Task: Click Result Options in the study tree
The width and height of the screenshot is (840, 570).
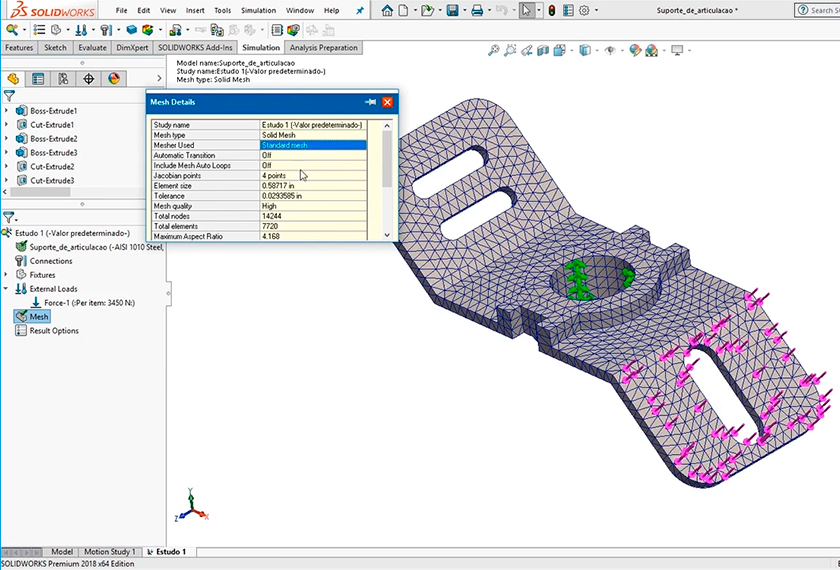Action: pos(53,330)
